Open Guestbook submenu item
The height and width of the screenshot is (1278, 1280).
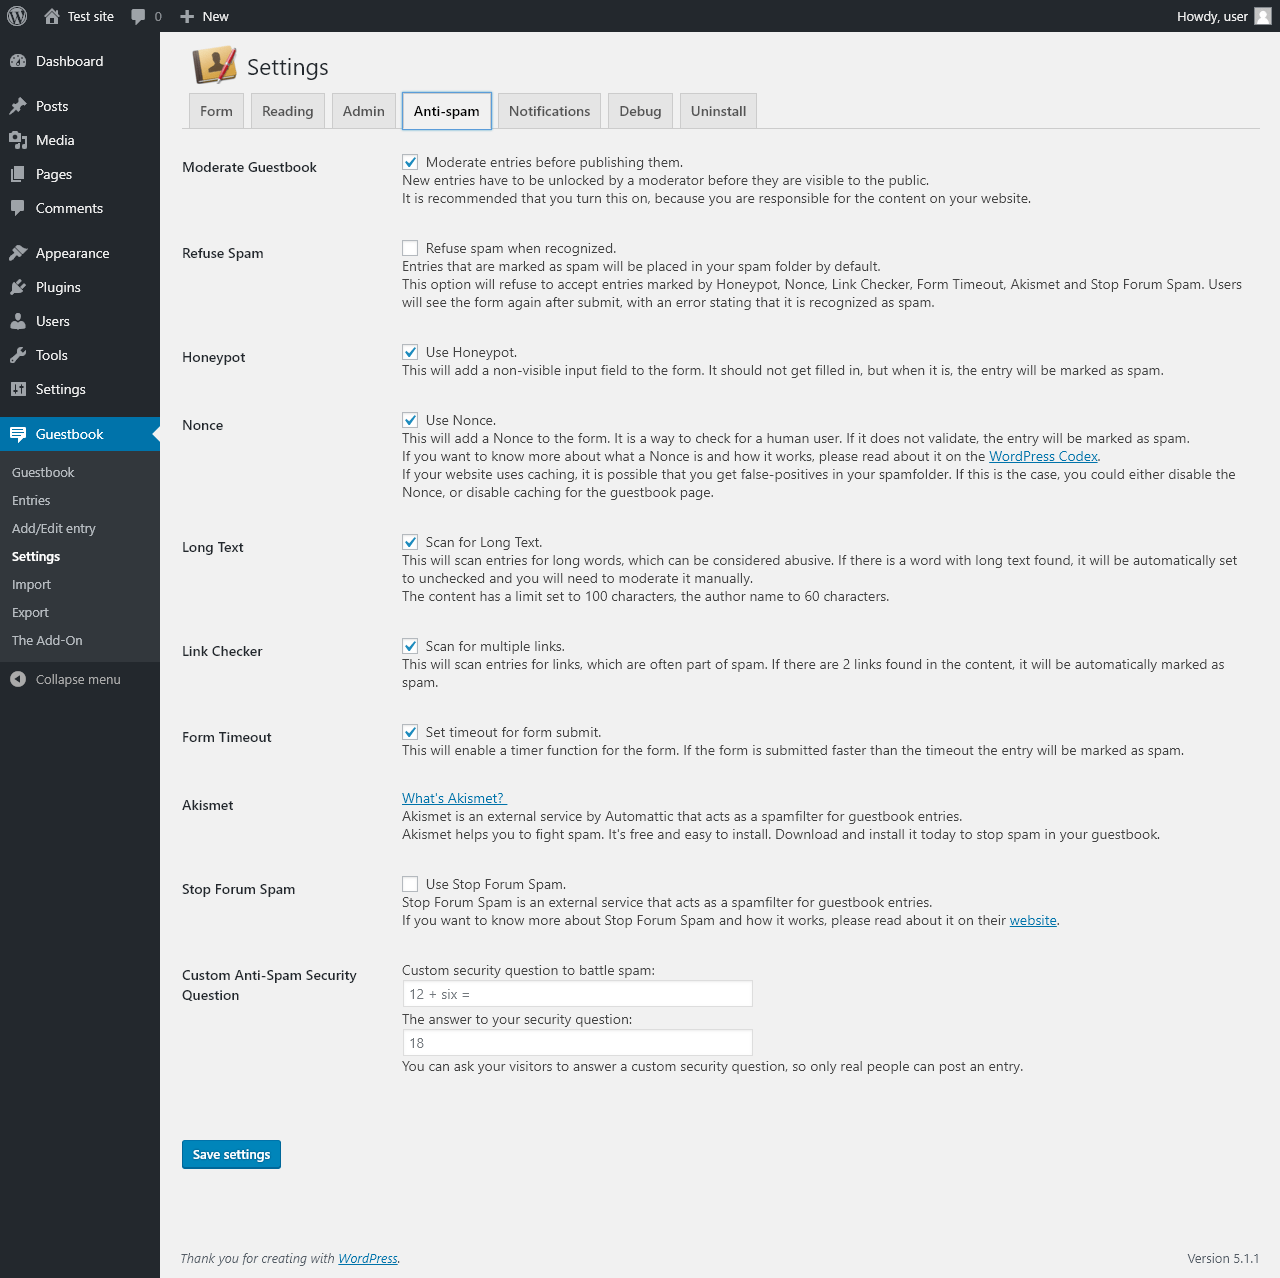point(43,472)
